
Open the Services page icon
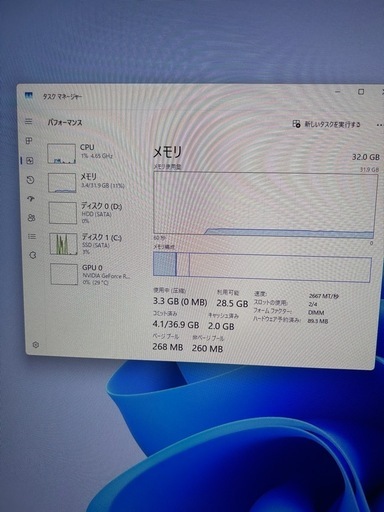(32, 256)
